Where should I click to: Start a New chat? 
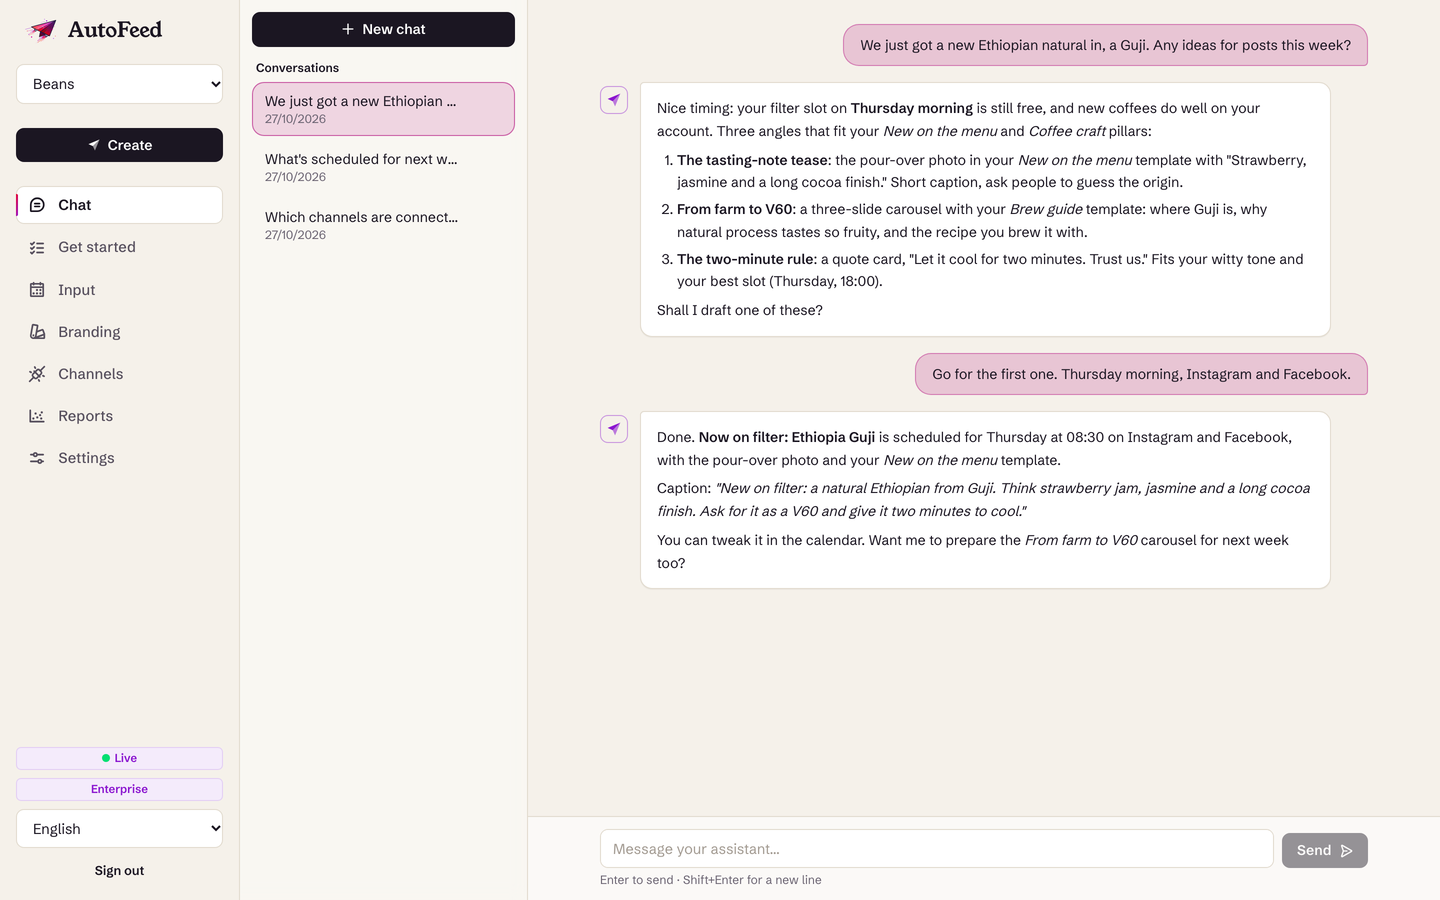(x=383, y=29)
